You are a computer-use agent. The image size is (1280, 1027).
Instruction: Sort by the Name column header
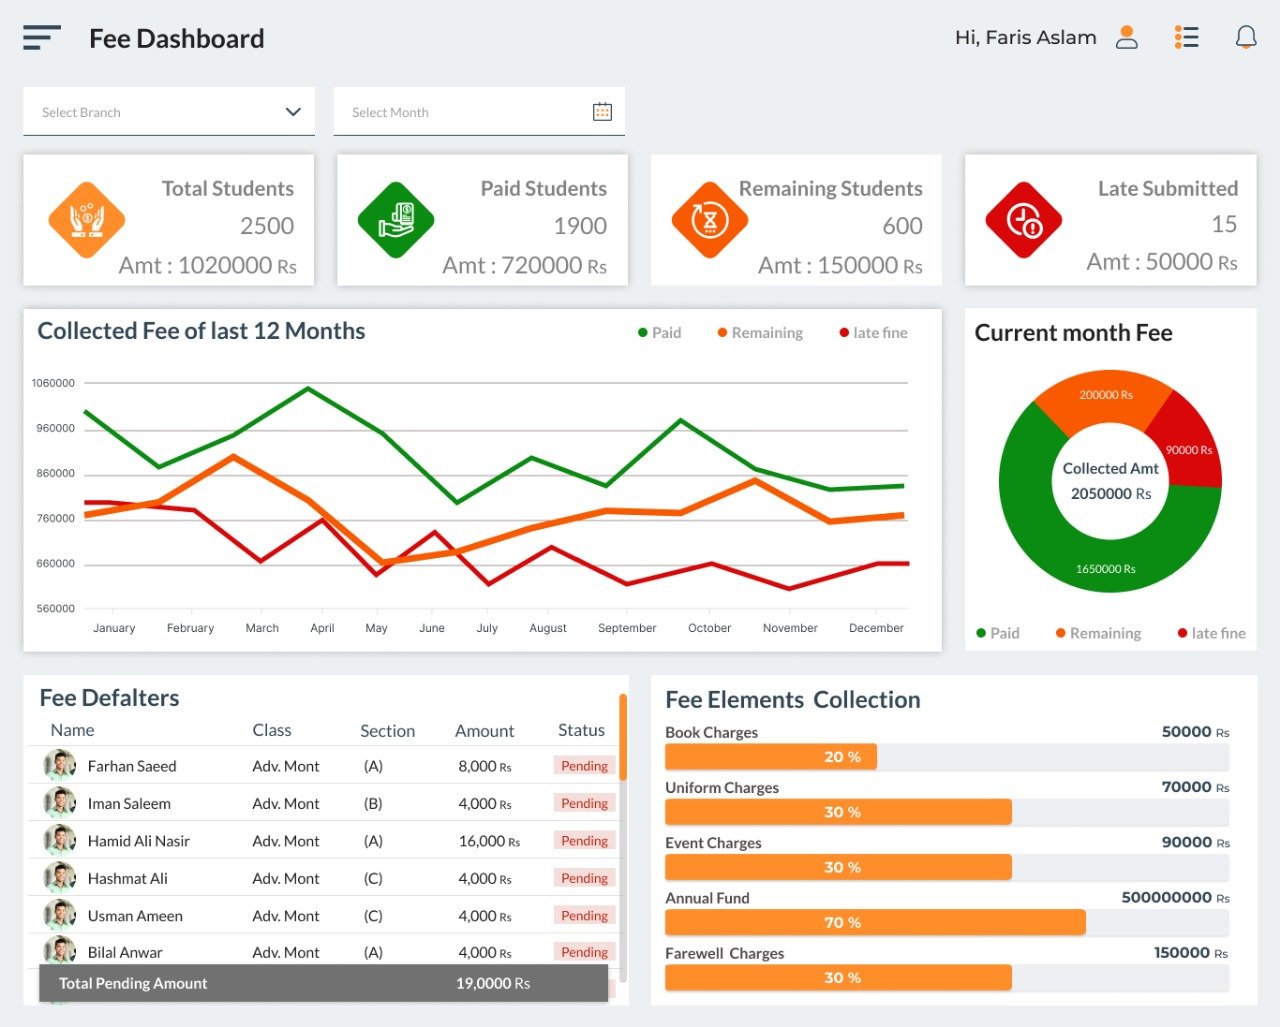coord(73,730)
